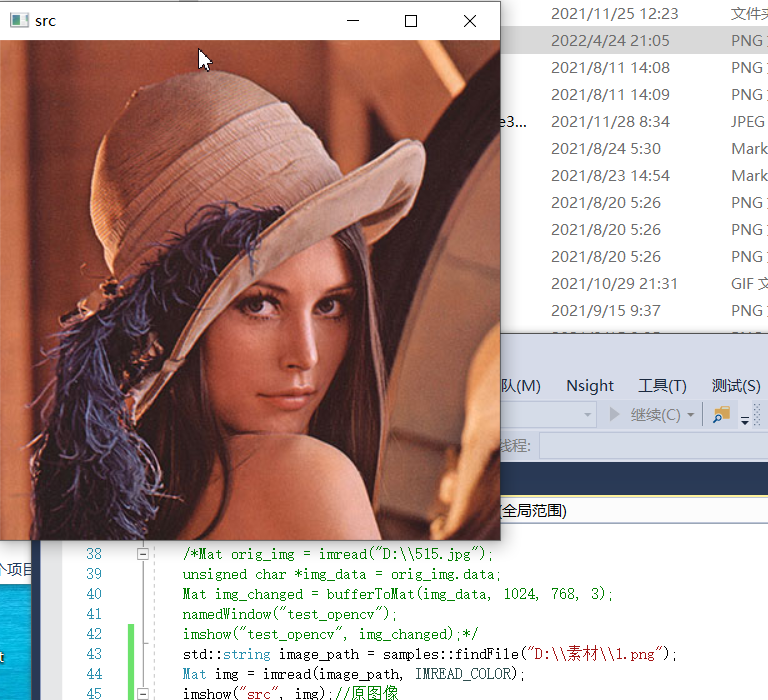Open the 测试(S) menu

(x=736, y=386)
